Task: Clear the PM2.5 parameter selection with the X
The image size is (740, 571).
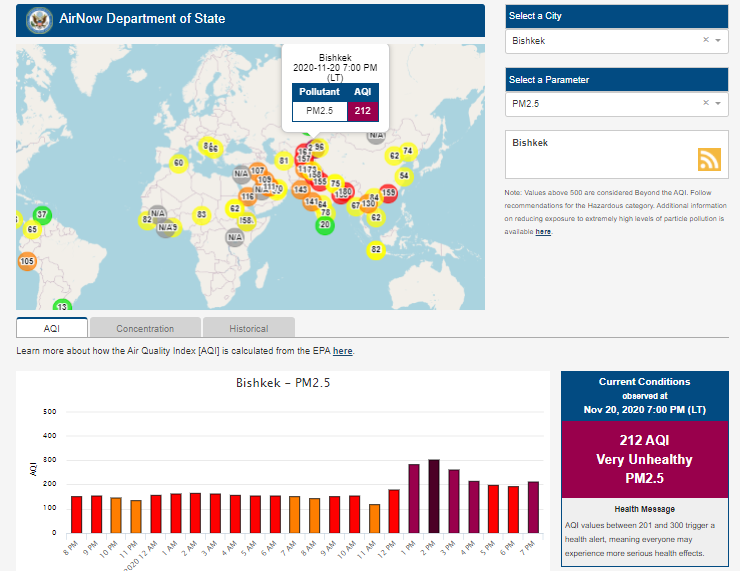Action: 705,103
